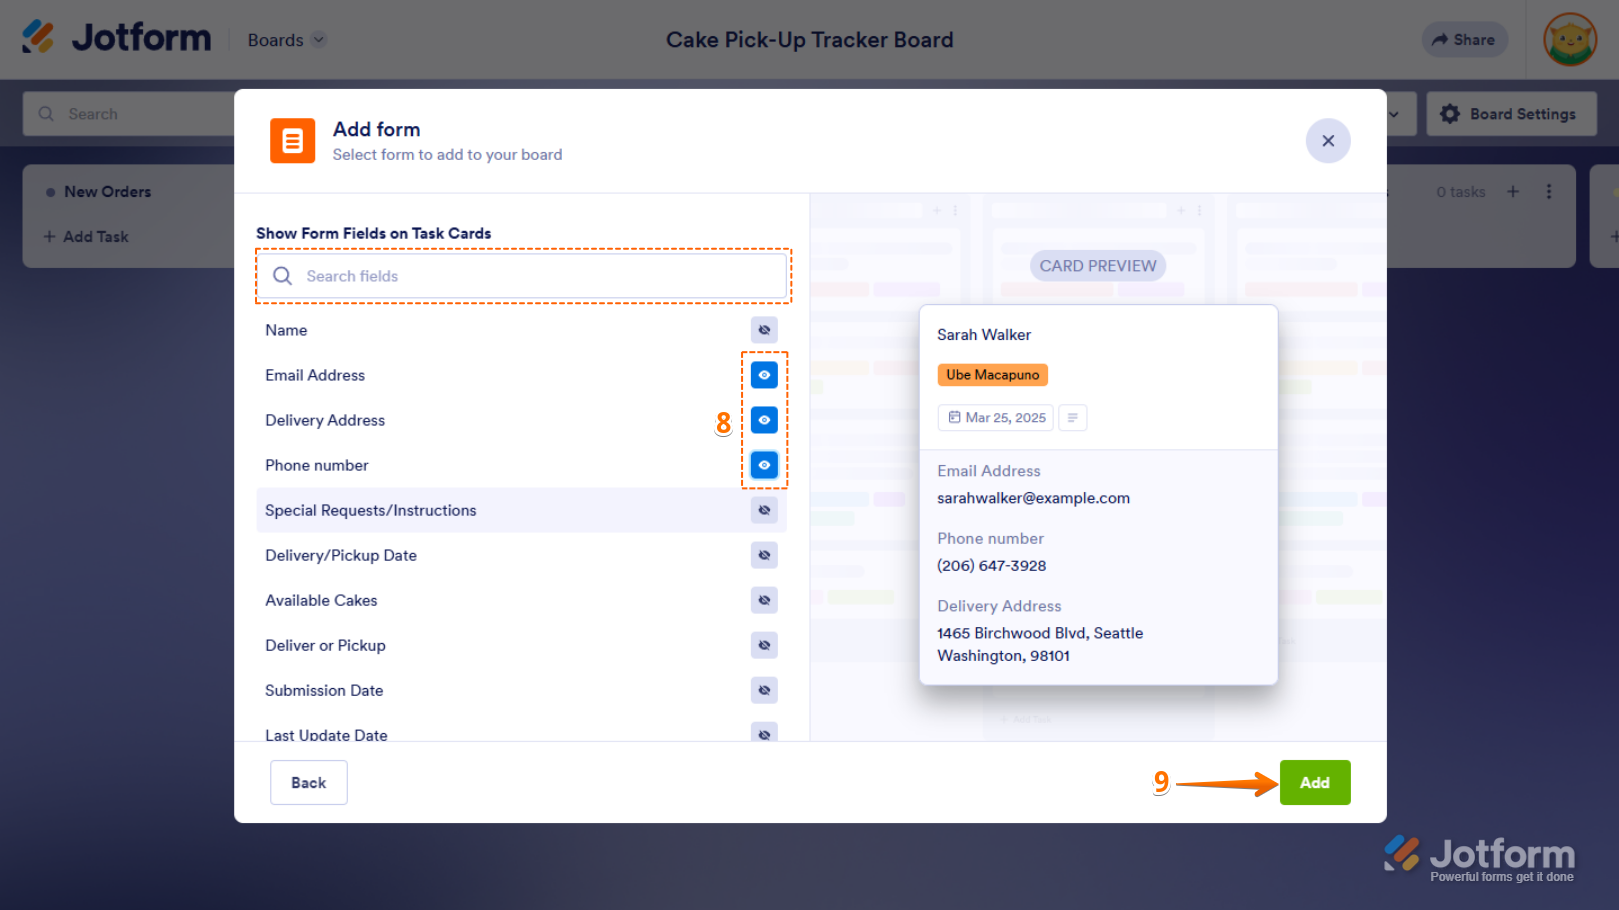Viewport: 1619px width, 910px height.
Task: Show the Available Cakes field
Action: click(764, 600)
